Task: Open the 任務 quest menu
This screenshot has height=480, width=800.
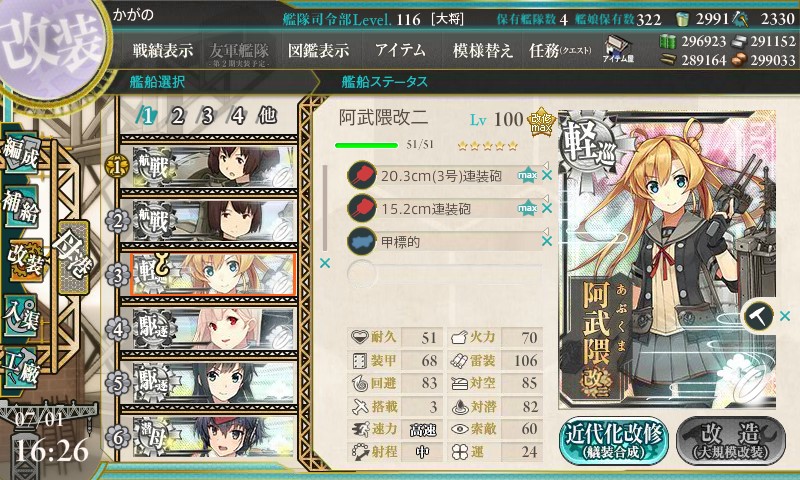Action: [x=560, y=50]
